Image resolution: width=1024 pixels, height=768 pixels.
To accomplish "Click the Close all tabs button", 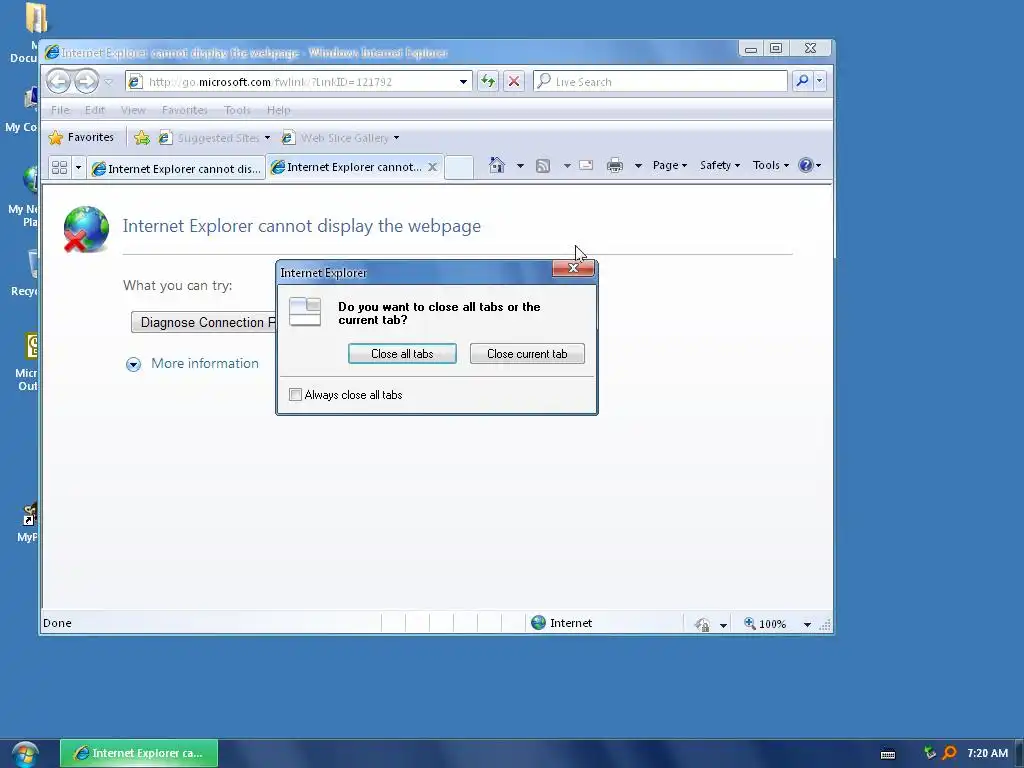I will pos(402,353).
